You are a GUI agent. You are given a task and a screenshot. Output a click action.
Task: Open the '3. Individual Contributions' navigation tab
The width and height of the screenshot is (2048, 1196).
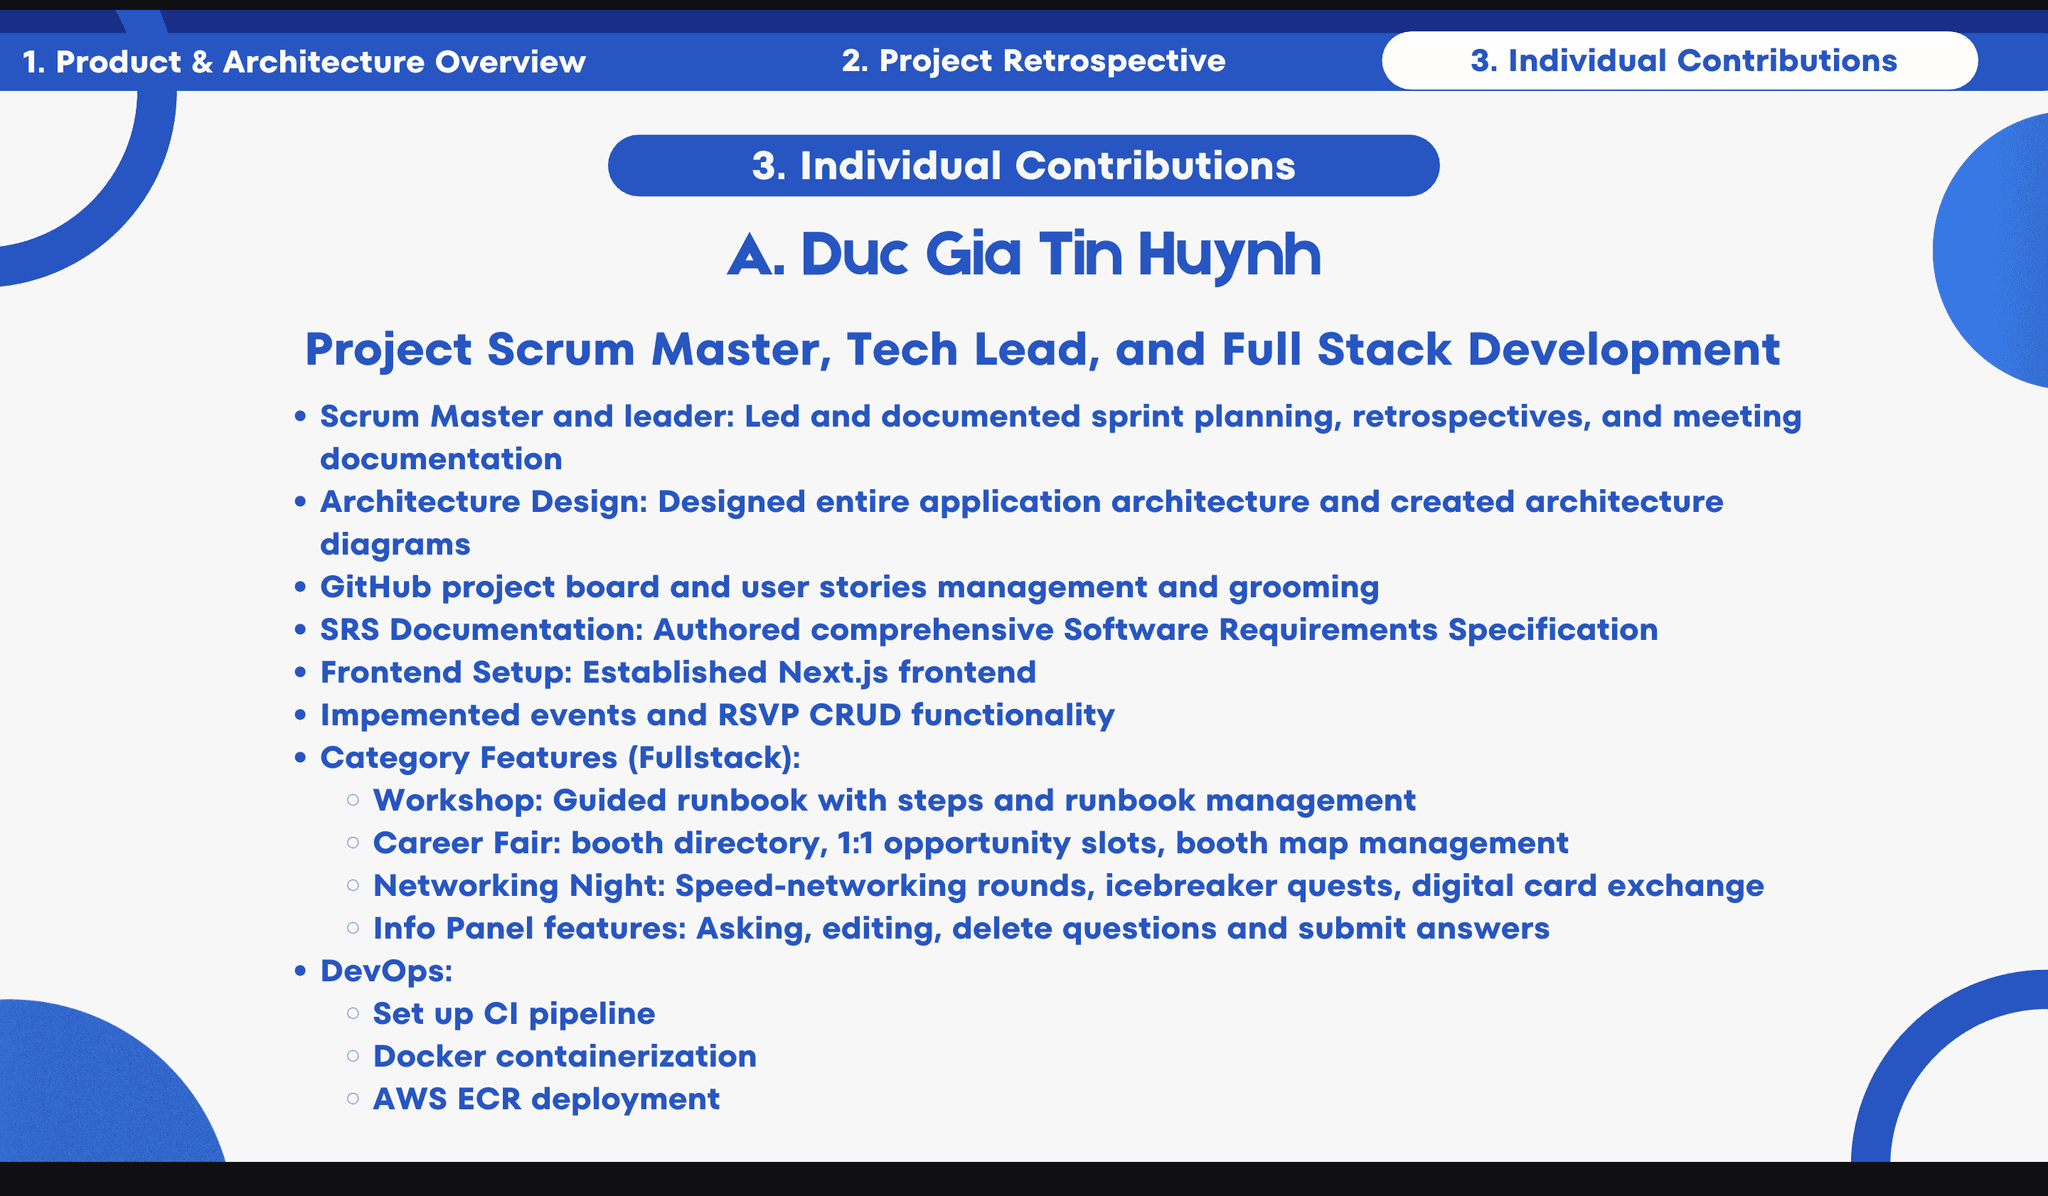point(1681,60)
